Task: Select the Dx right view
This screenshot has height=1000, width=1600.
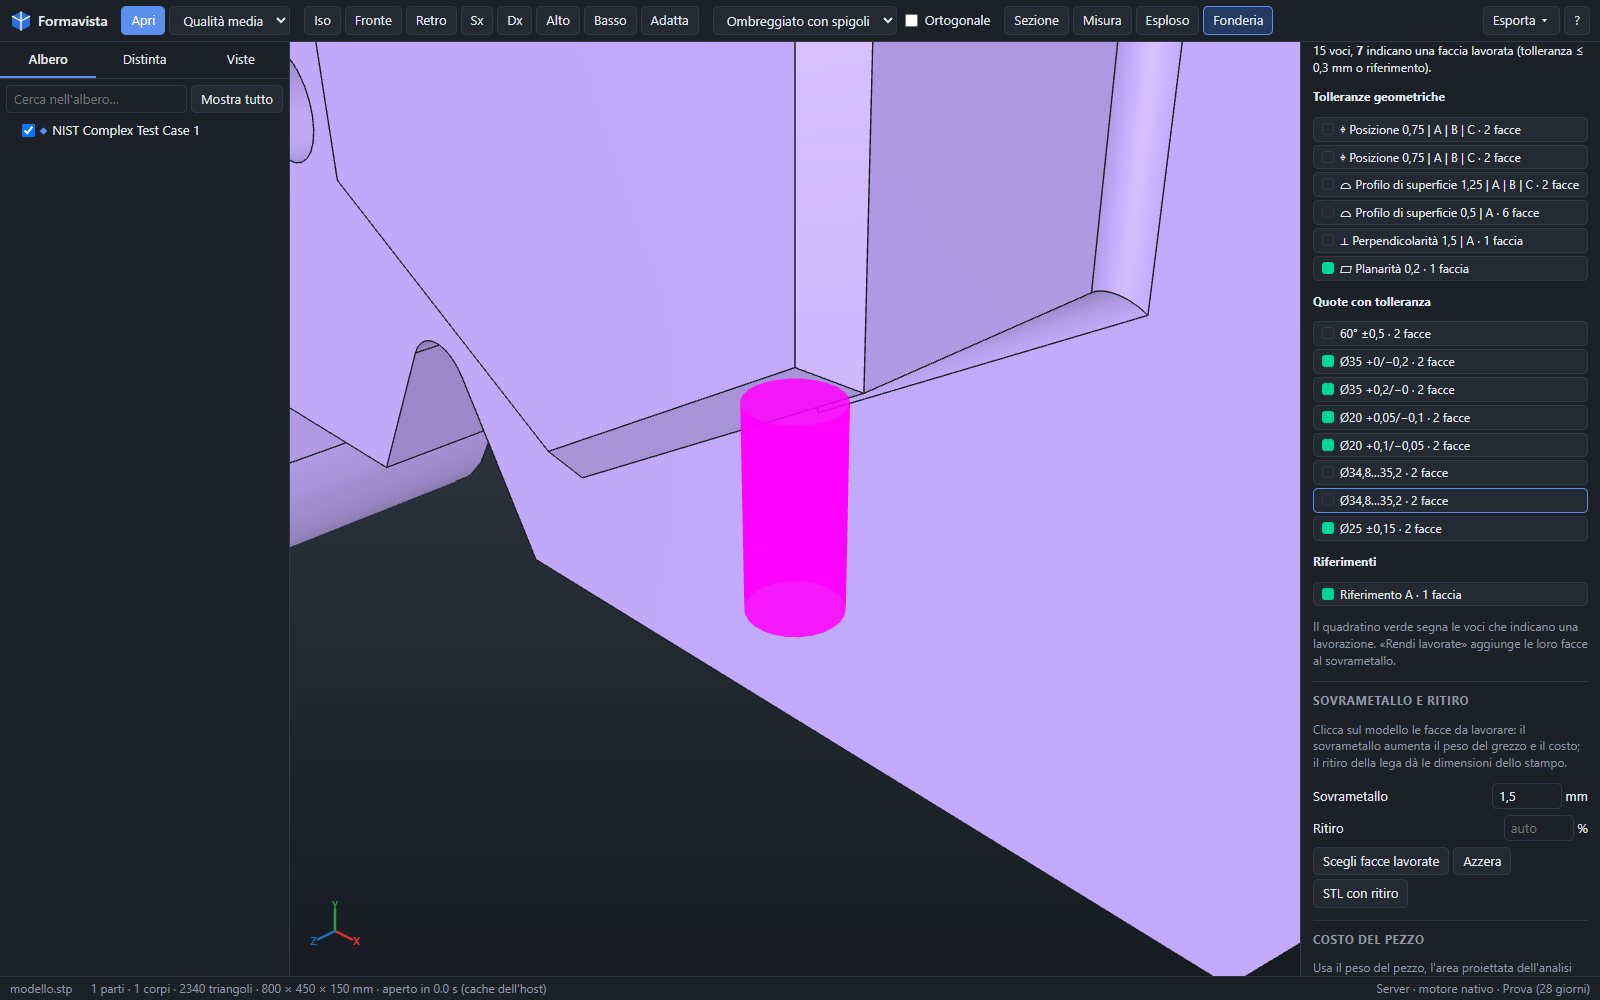Action: (514, 21)
